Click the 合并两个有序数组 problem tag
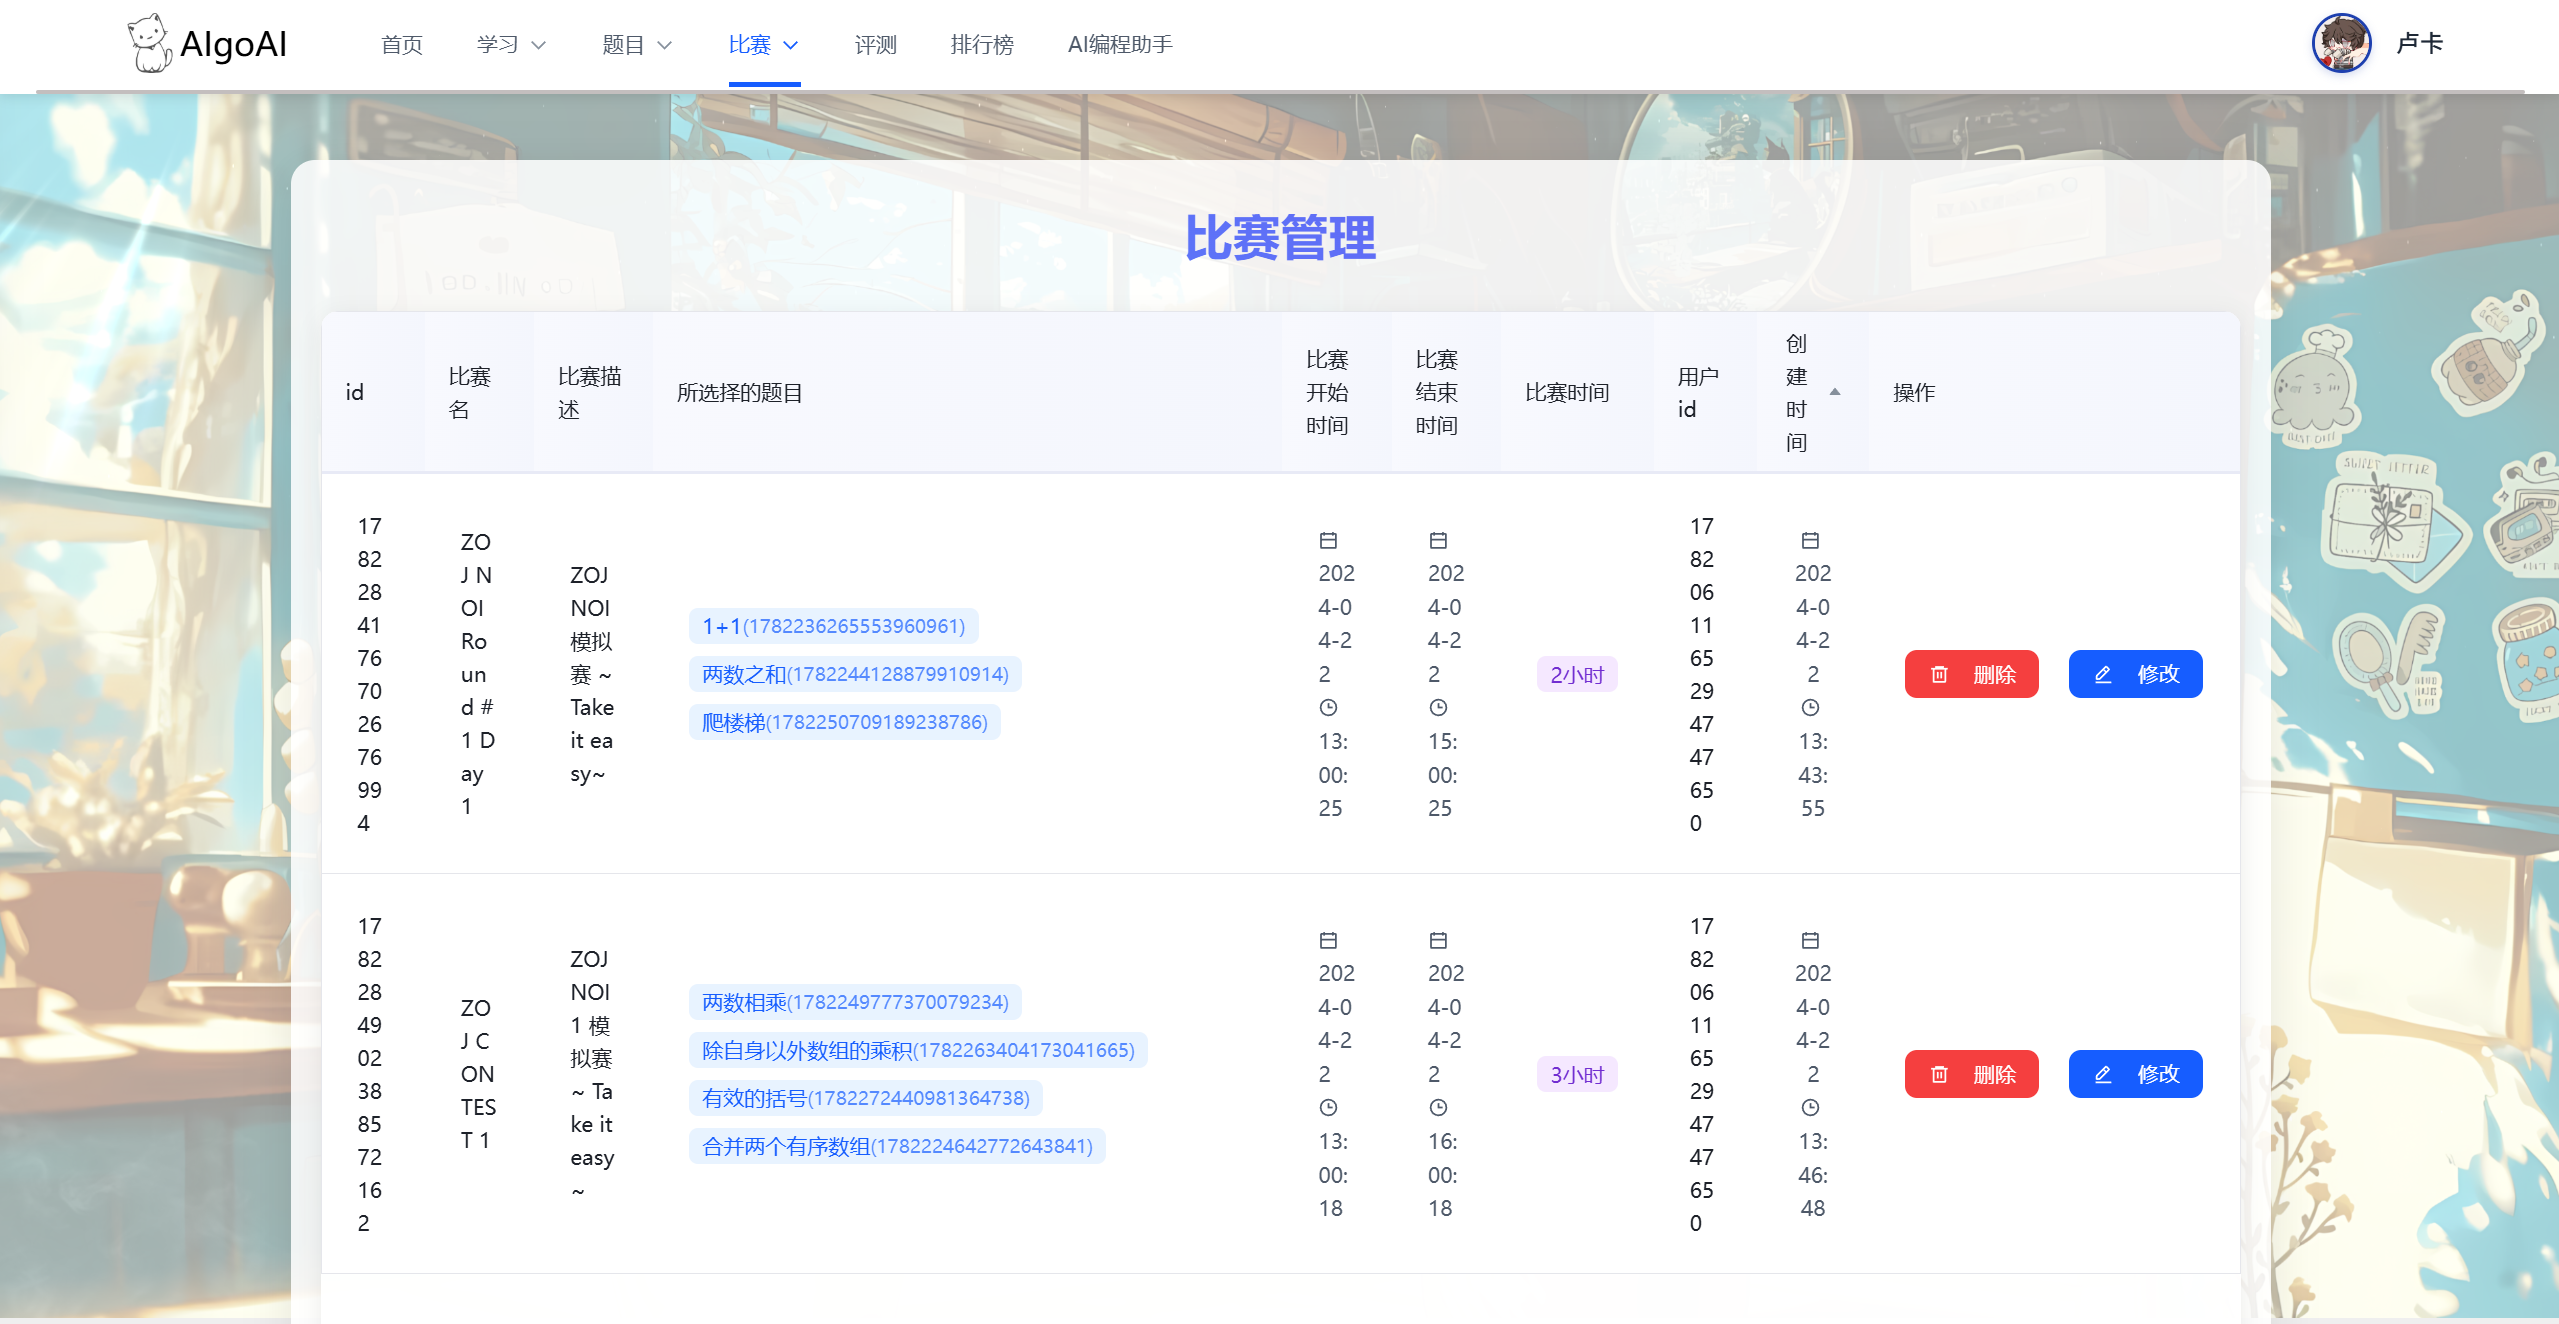 click(896, 1146)
